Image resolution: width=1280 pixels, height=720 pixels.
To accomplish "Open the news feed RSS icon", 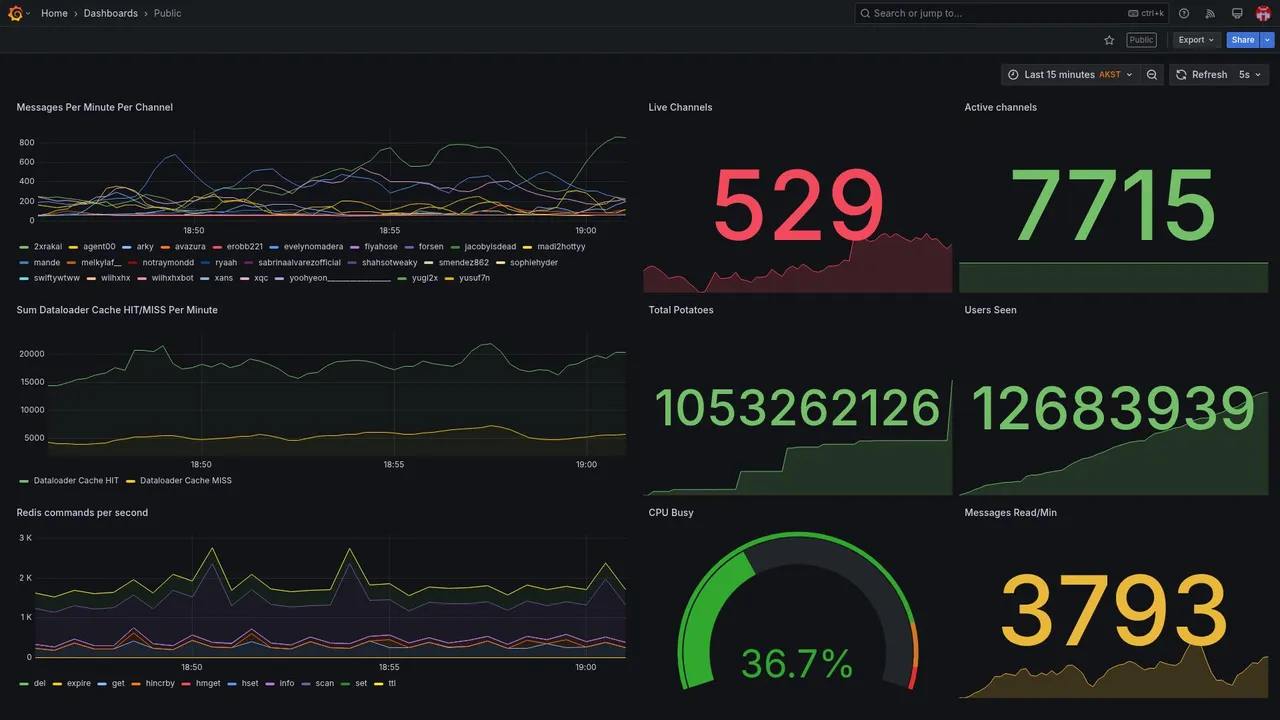I will click(1210, 13).
